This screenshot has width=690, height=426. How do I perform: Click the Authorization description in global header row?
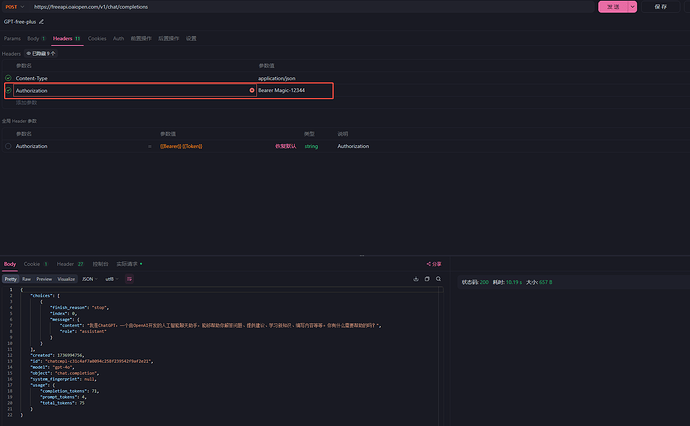pos(353,146)
